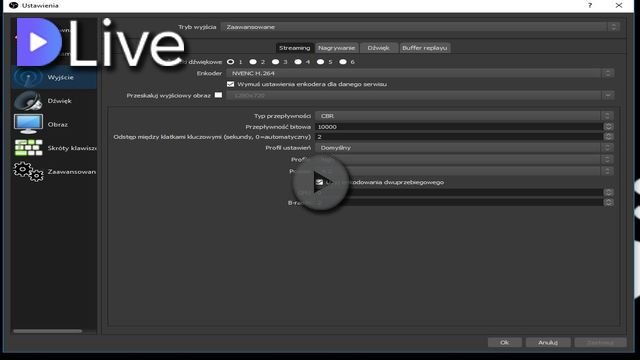
Task: Click the large play button overlay
Action: pos(320,182)
